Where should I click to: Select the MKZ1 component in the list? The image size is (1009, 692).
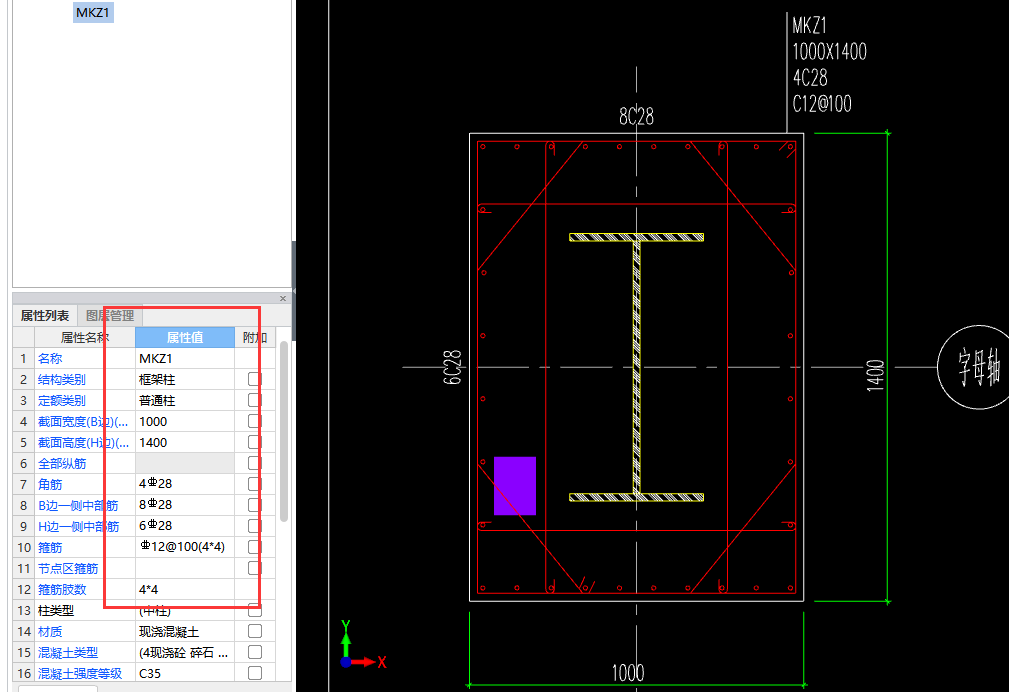tap(93, 12)
